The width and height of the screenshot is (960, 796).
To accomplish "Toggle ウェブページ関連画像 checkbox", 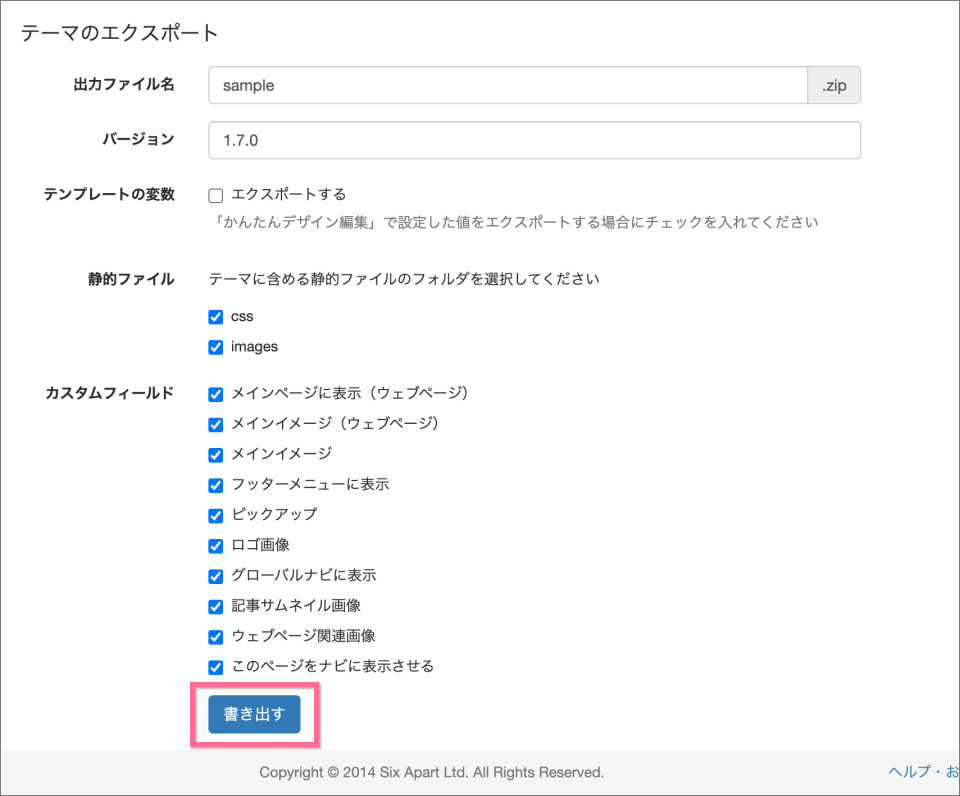I will coord(215,637).
